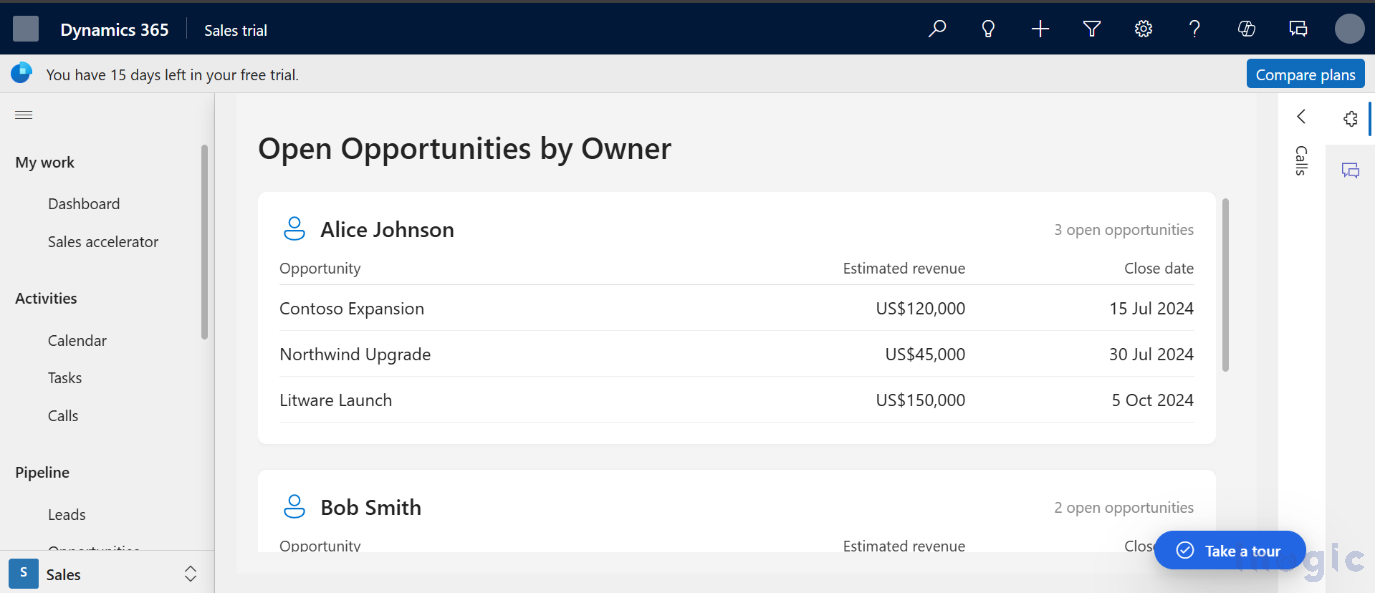Collapse the navigation with the hamburger icon
The width and height of the screenshot is (1375, 593).
tap(24, 114)
